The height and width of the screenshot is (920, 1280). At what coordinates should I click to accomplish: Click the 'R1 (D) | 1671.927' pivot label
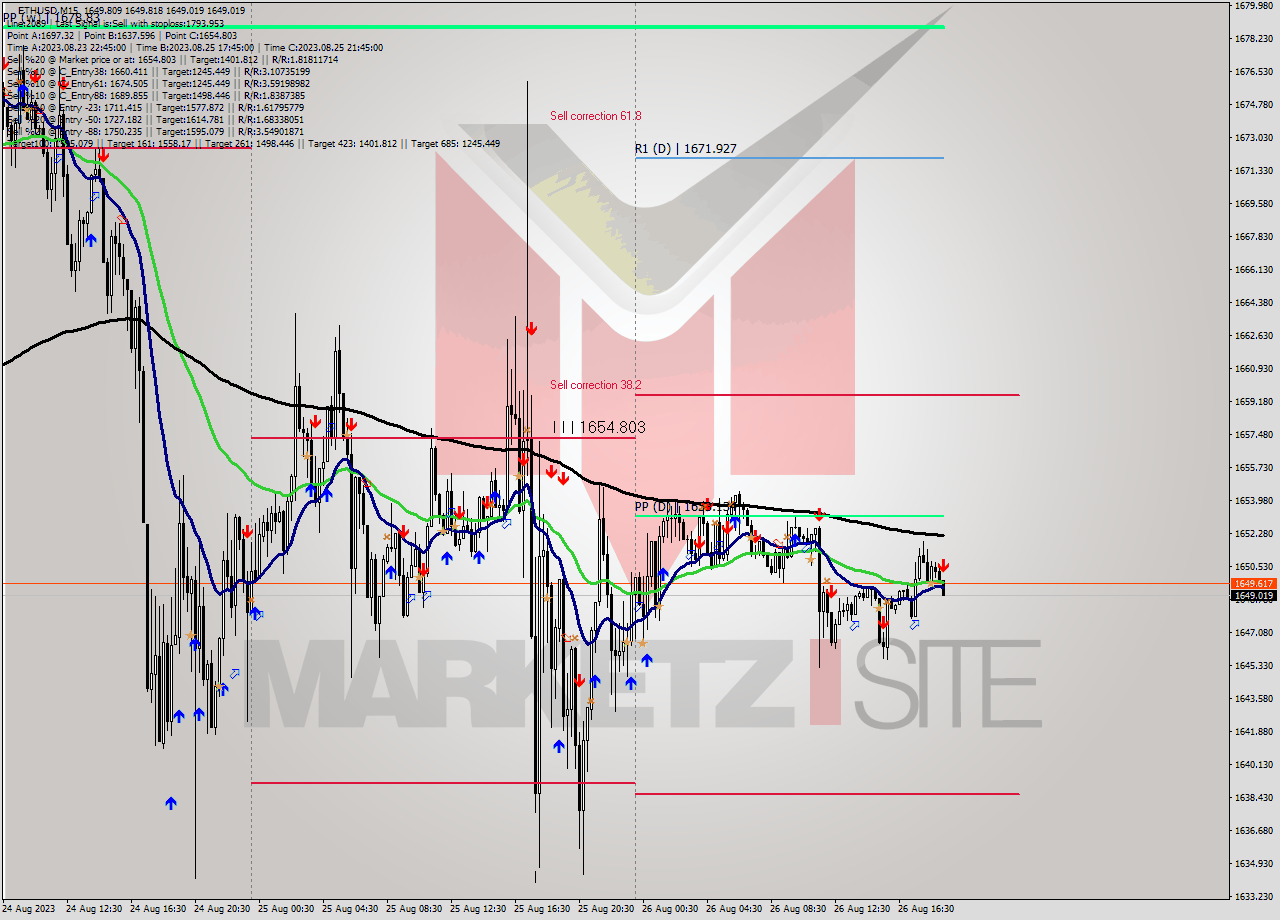pyautogui.click(x=686, y=149)
